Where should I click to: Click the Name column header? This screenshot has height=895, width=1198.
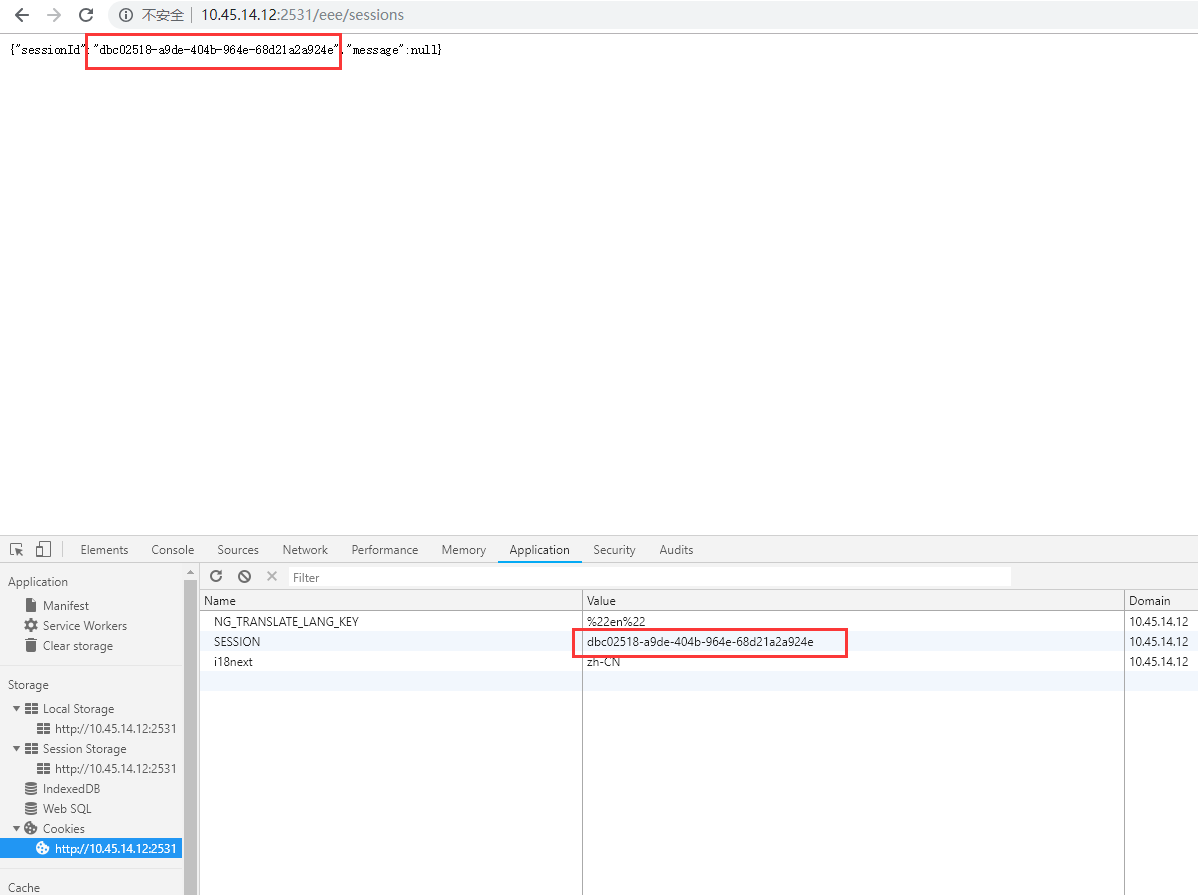click(x=390, y=601)
